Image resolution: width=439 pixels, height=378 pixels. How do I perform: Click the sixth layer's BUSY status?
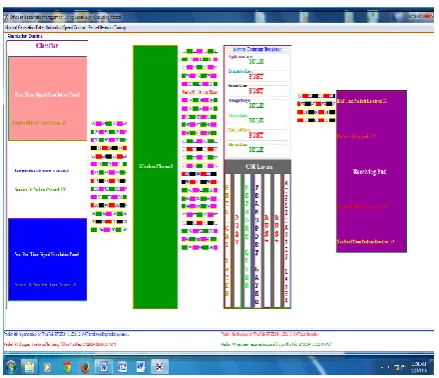(x=256, y=135)
